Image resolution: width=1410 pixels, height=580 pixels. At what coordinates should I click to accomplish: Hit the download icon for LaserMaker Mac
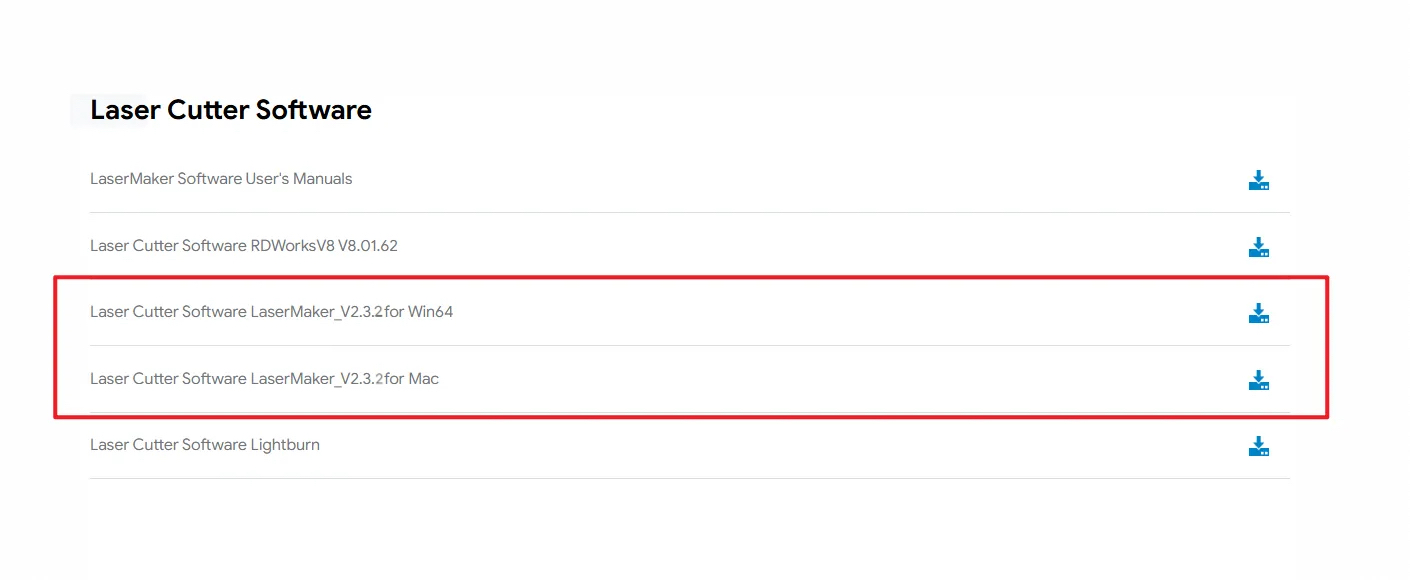click(1258, 380)
